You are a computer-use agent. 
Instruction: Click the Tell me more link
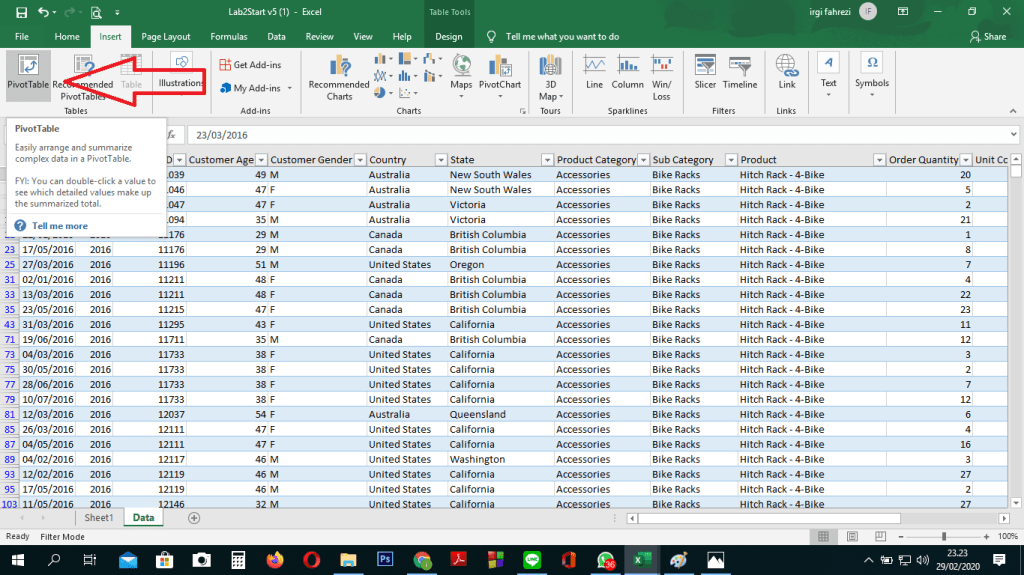click(x=60, y=226)
